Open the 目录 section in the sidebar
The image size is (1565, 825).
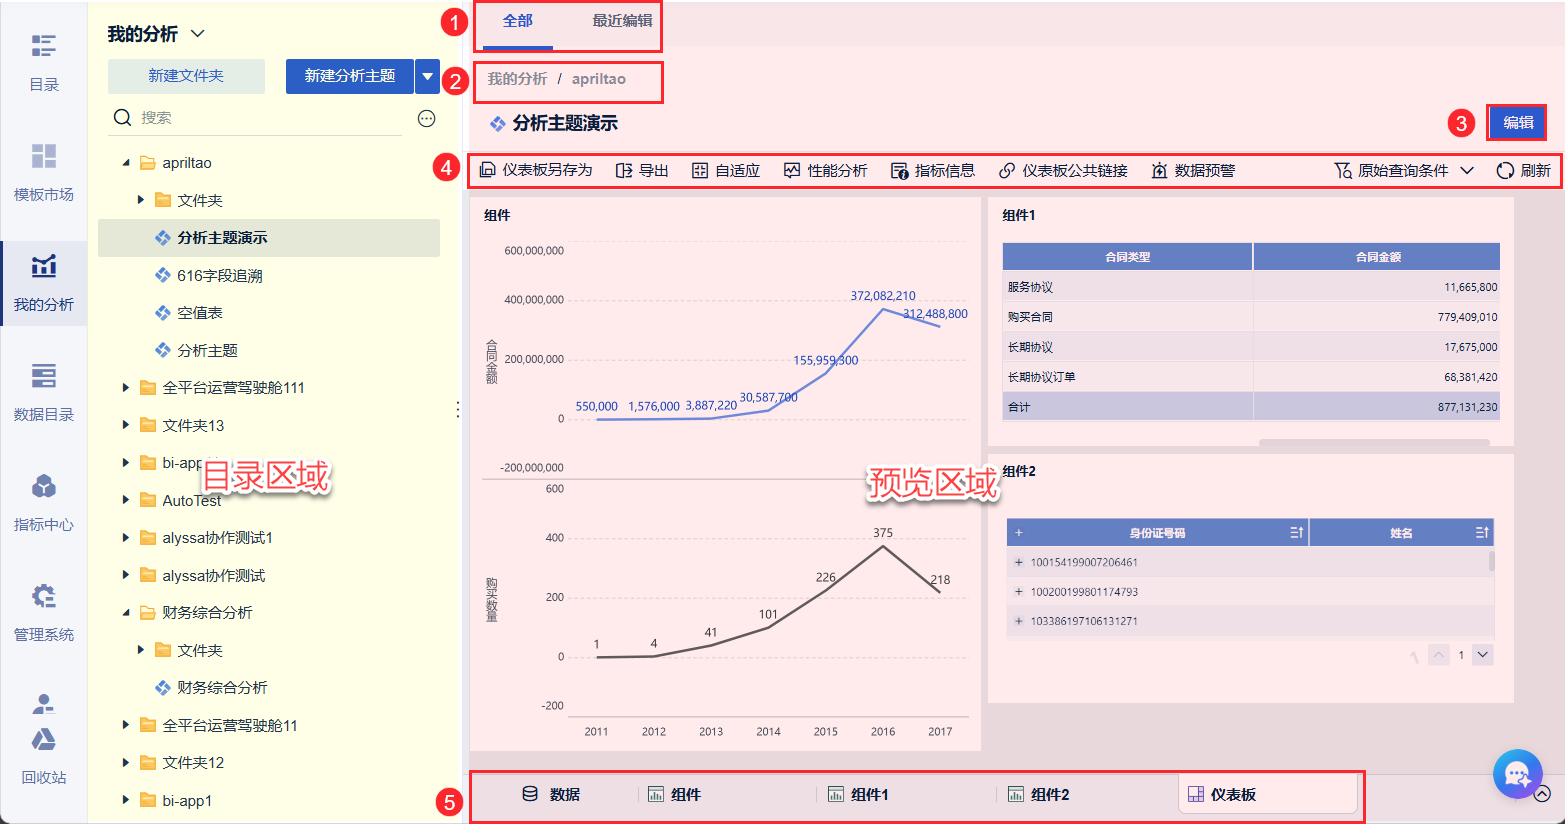pos(44,62)
